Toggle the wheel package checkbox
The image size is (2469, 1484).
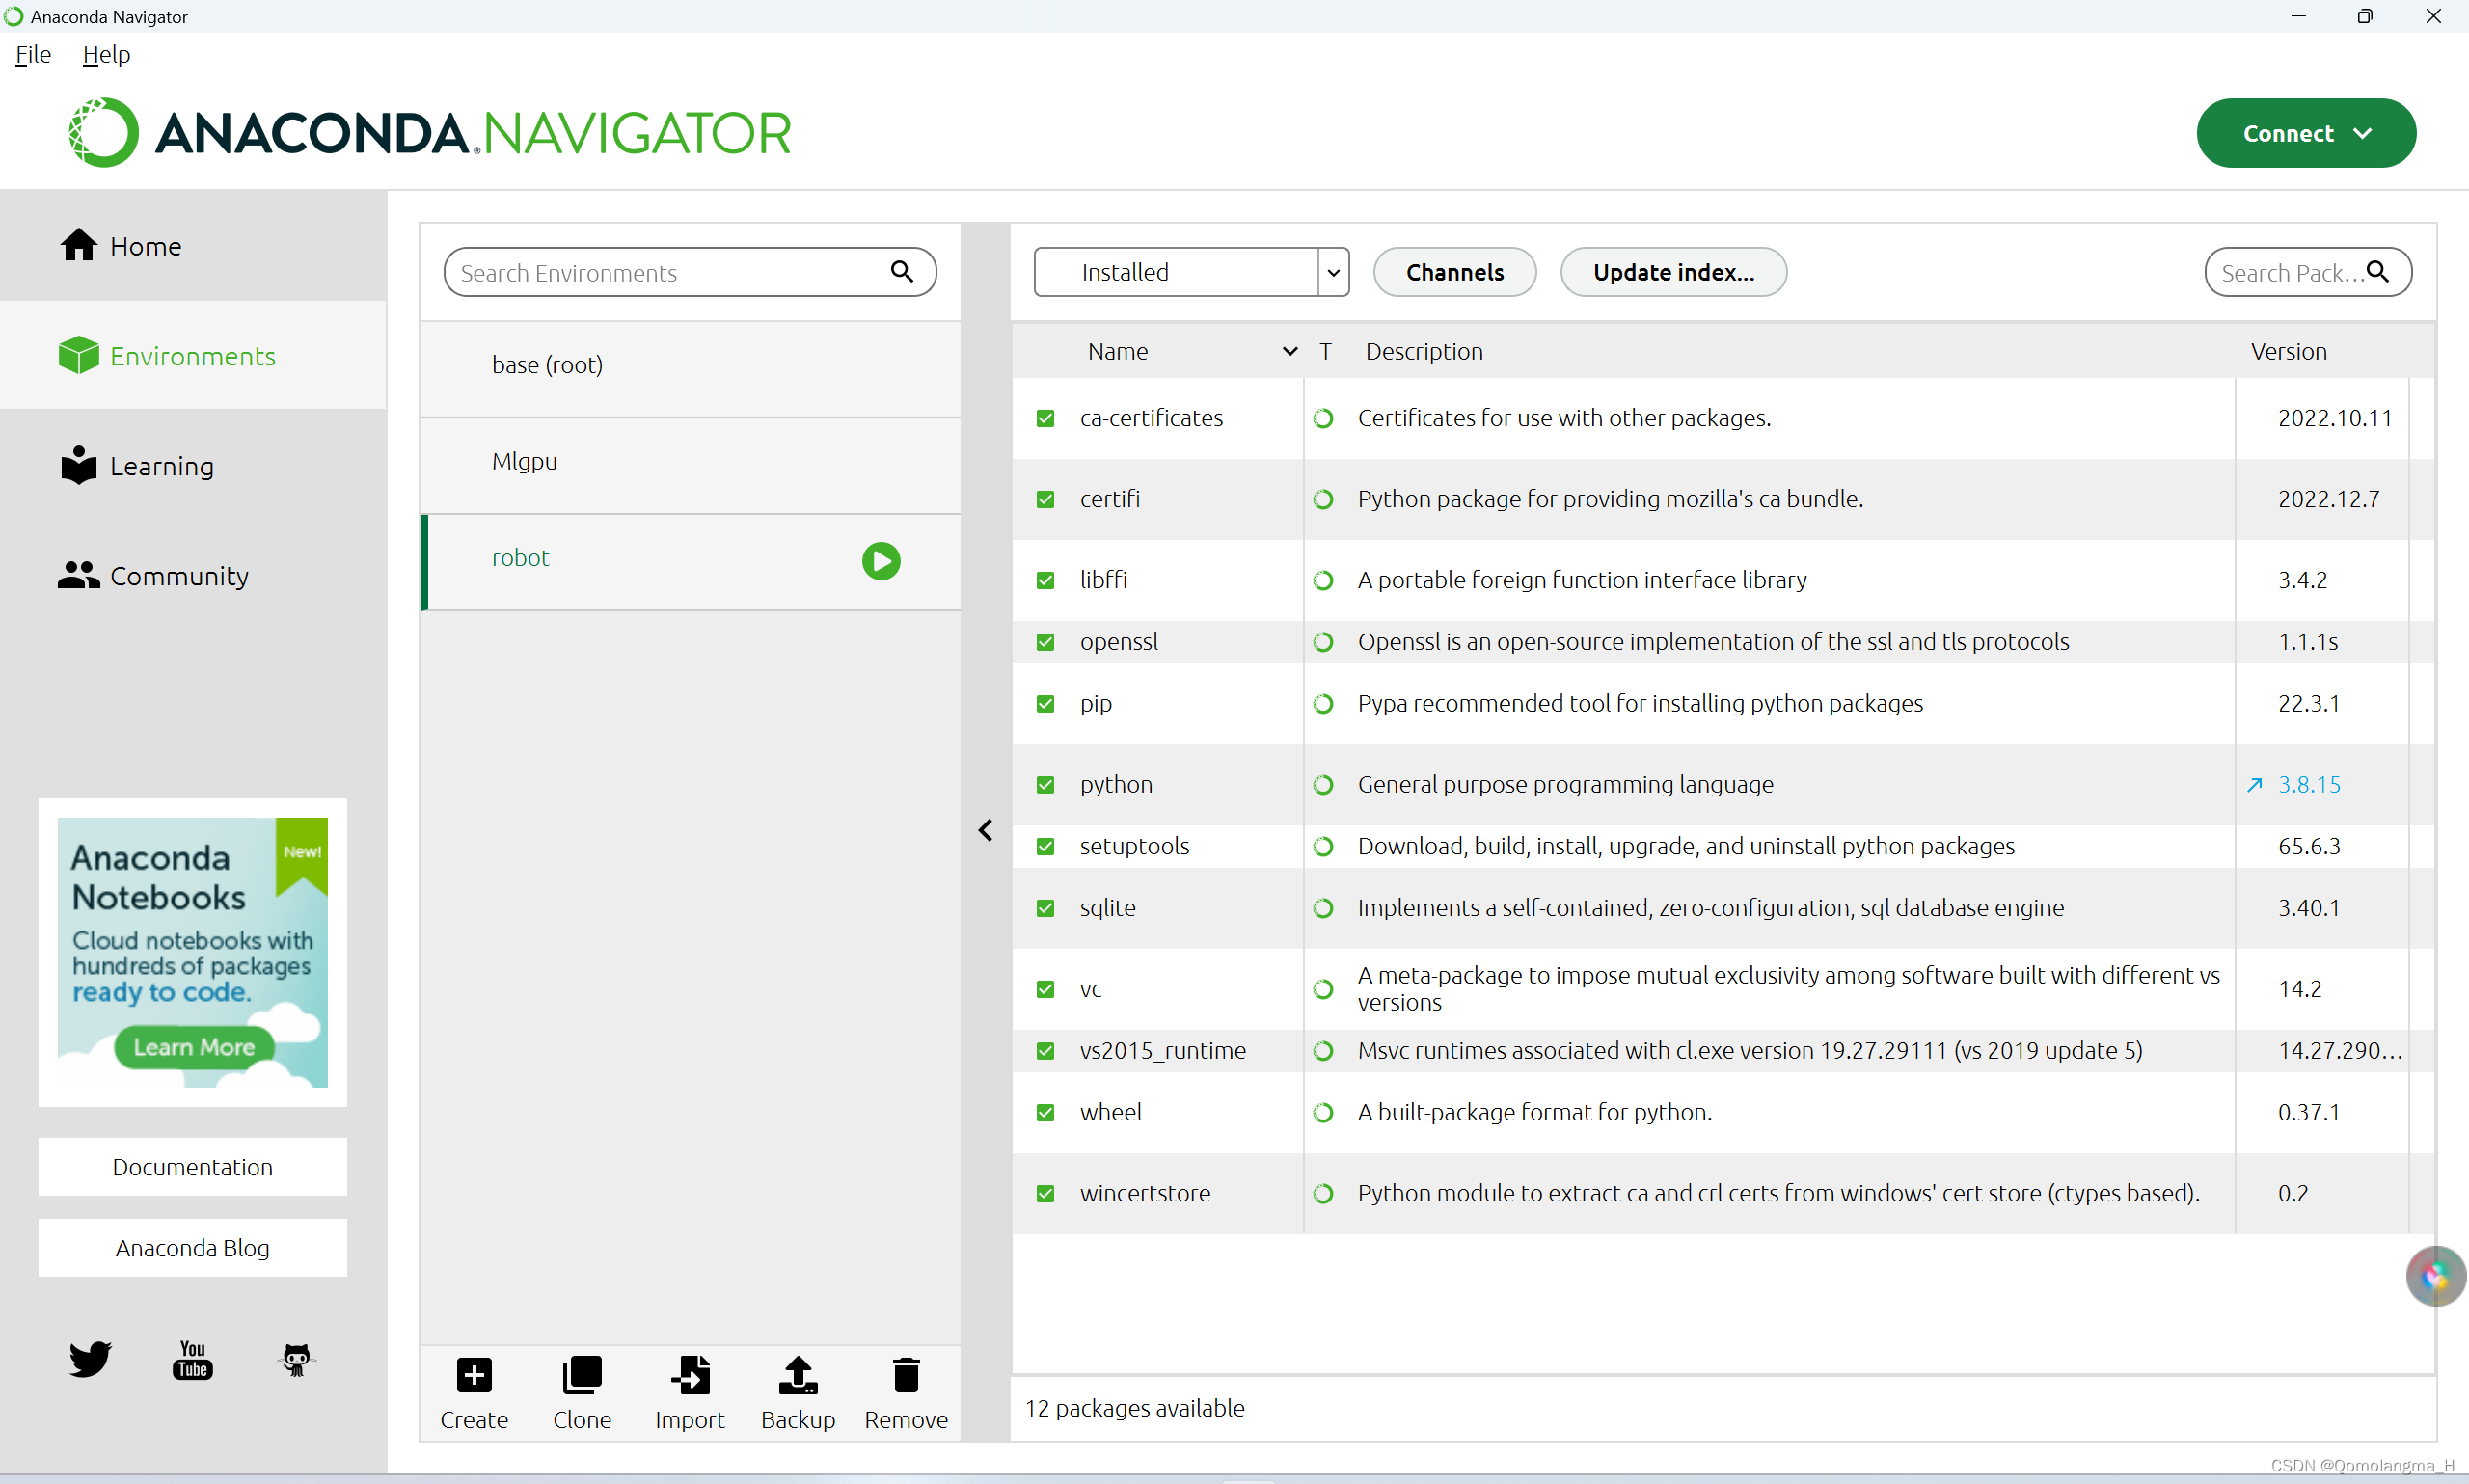click(x=1045, y=1113)
